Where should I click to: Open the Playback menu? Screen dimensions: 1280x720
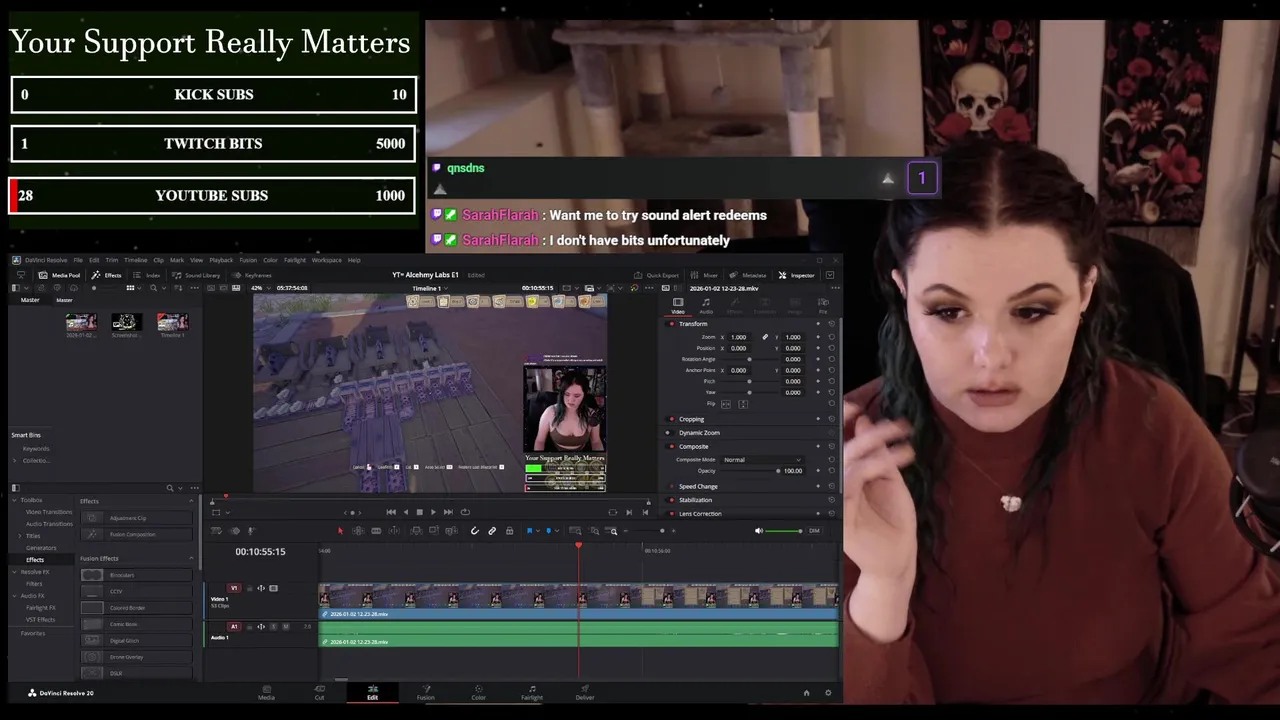221,260
